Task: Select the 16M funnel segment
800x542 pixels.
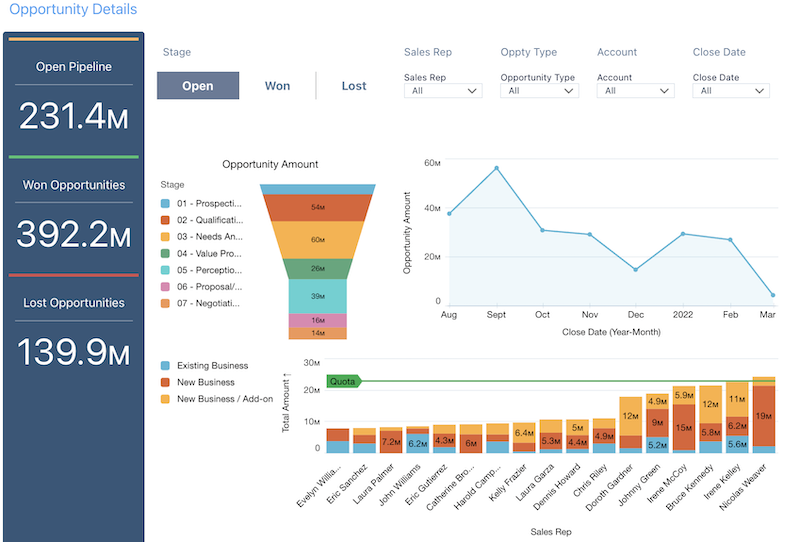Action: pos(317,320)
